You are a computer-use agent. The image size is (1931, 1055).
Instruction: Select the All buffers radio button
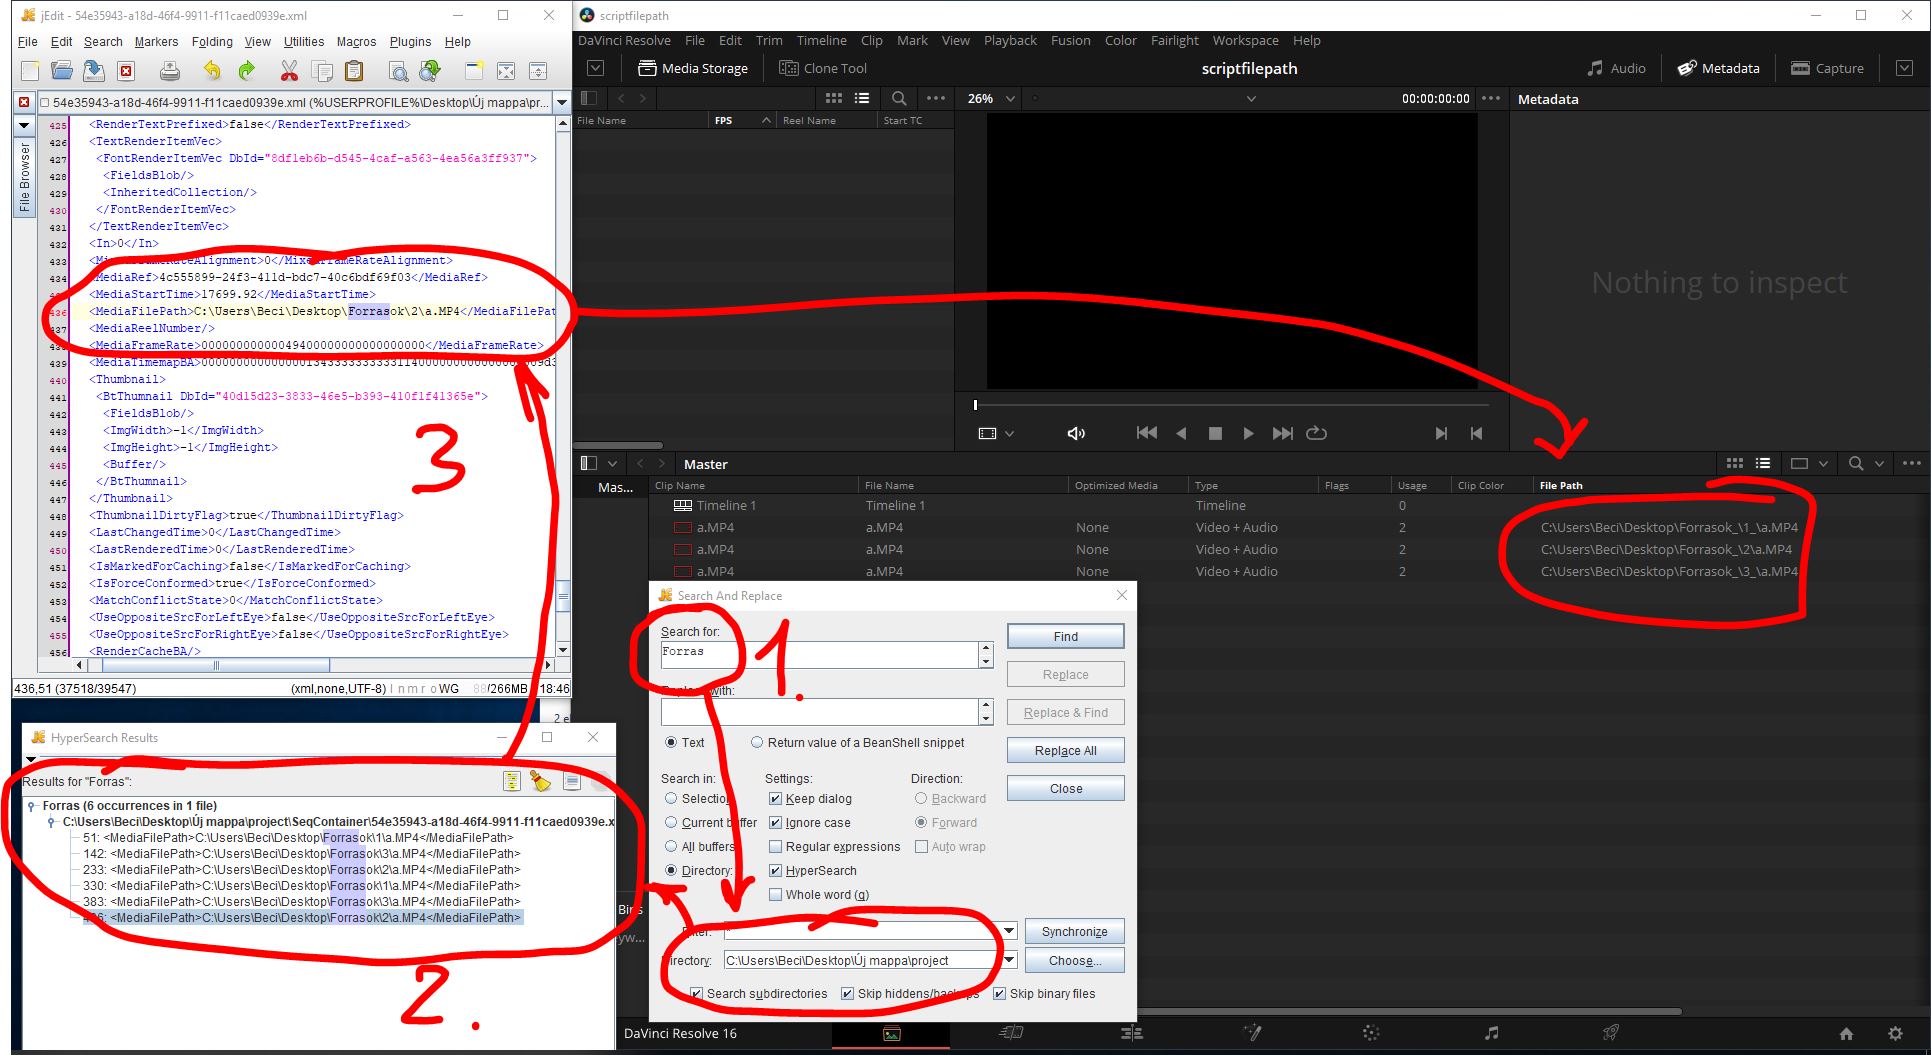point(671,847)
